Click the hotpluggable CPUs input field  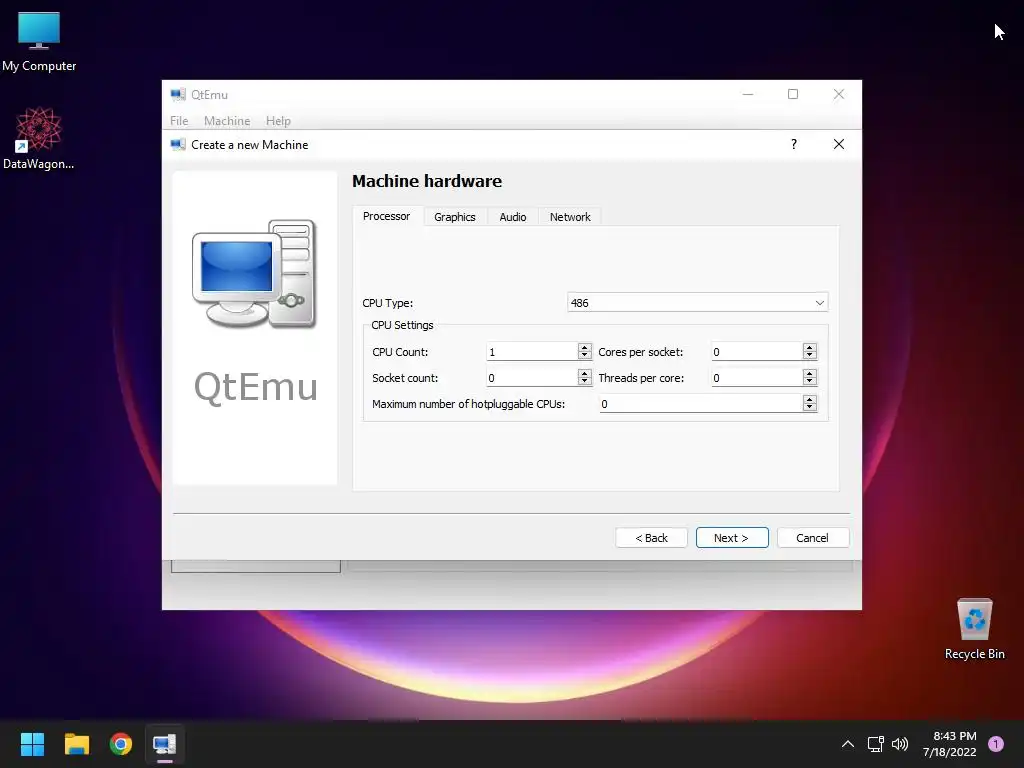point(701,404)
